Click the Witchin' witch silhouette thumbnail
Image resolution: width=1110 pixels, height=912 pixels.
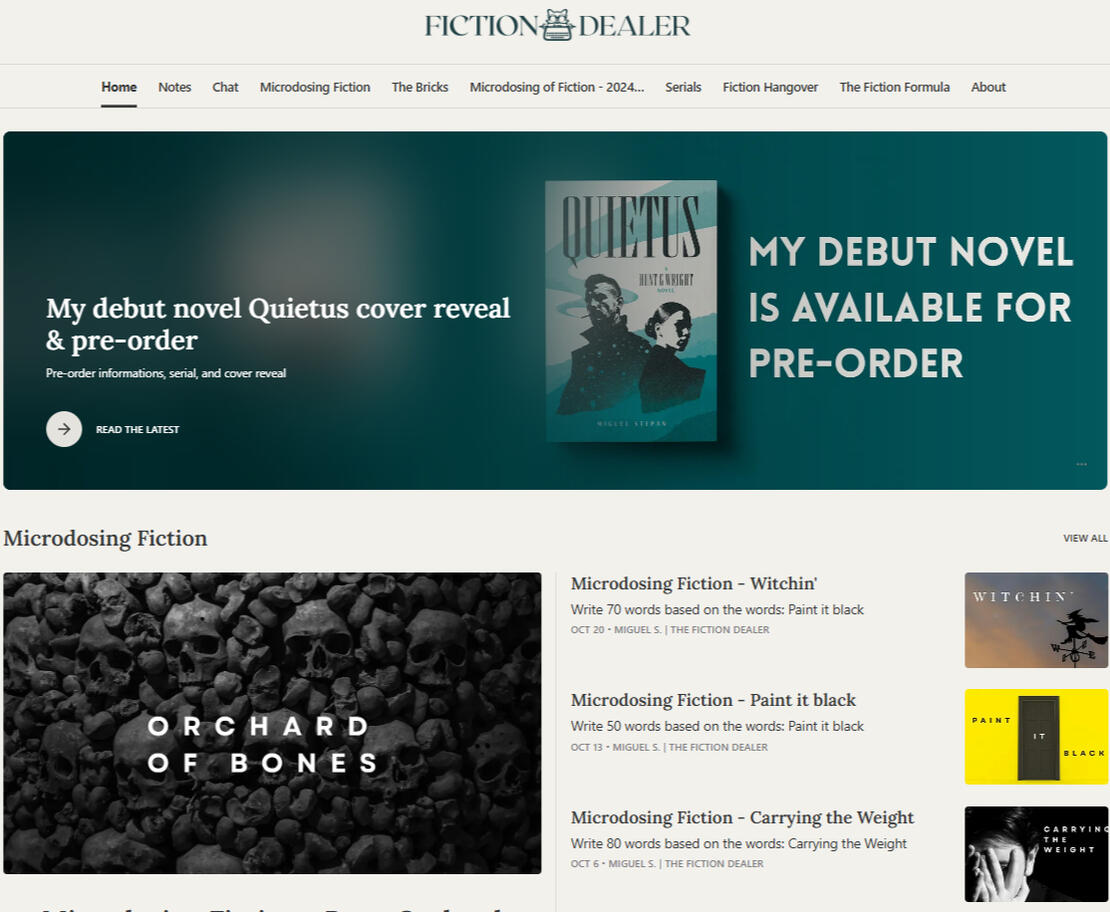tap(1036, 620)
